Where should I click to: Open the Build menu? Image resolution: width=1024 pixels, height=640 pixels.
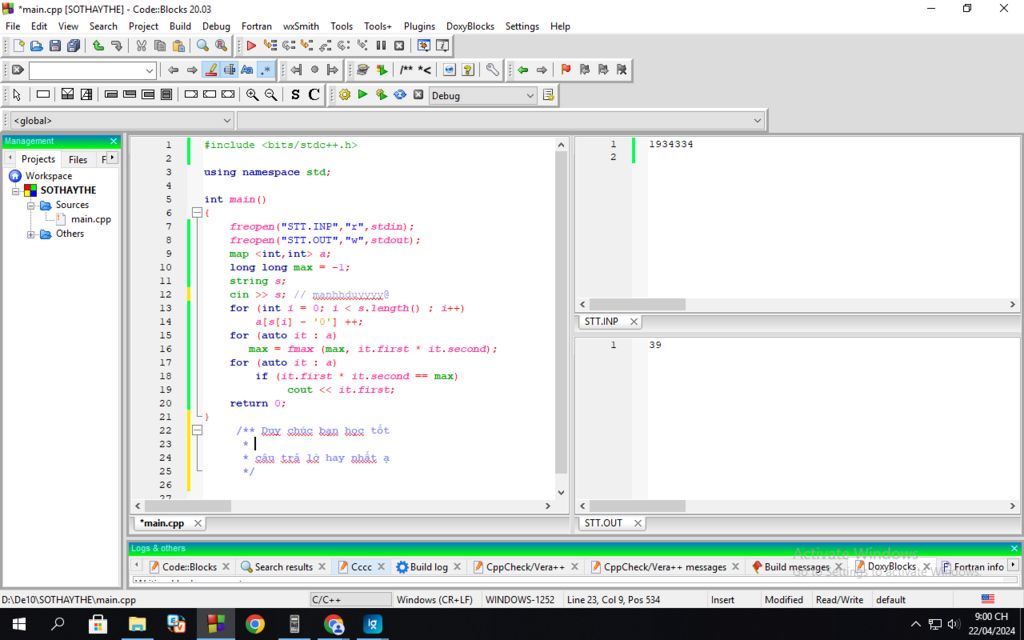180,26
